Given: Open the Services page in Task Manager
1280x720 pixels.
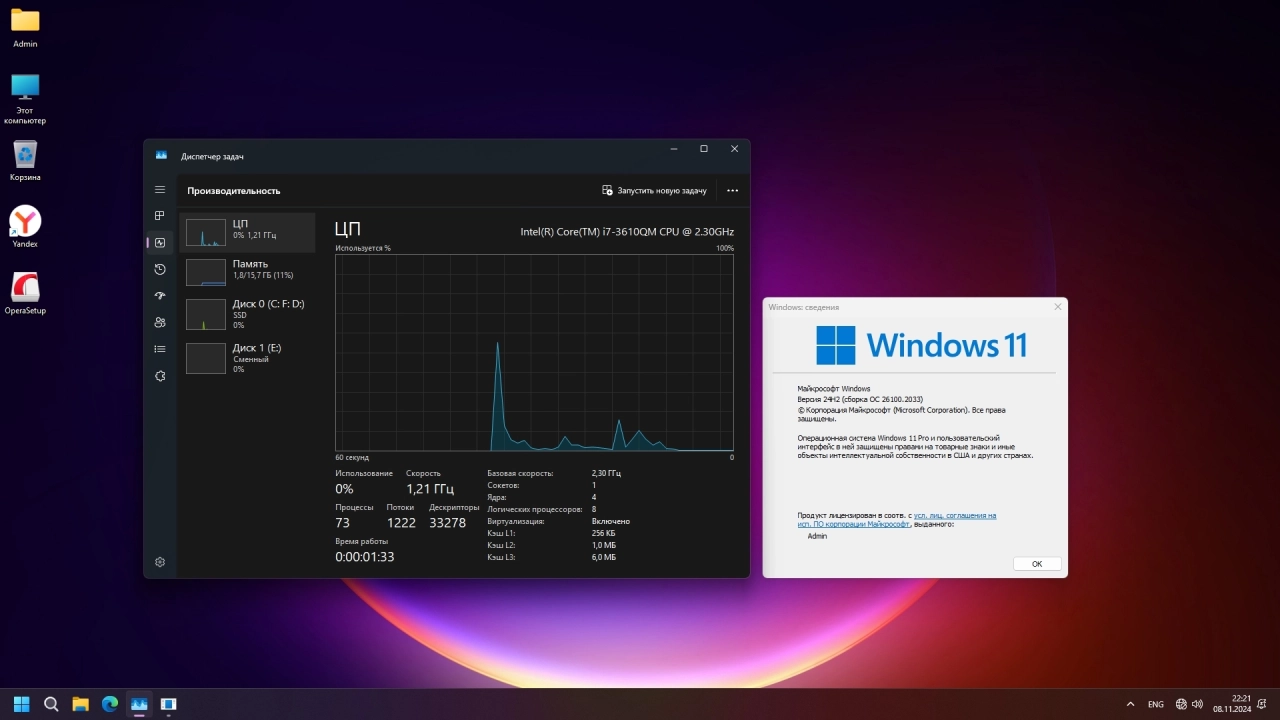Looking at the screenshot, I should tap(160, 376).
